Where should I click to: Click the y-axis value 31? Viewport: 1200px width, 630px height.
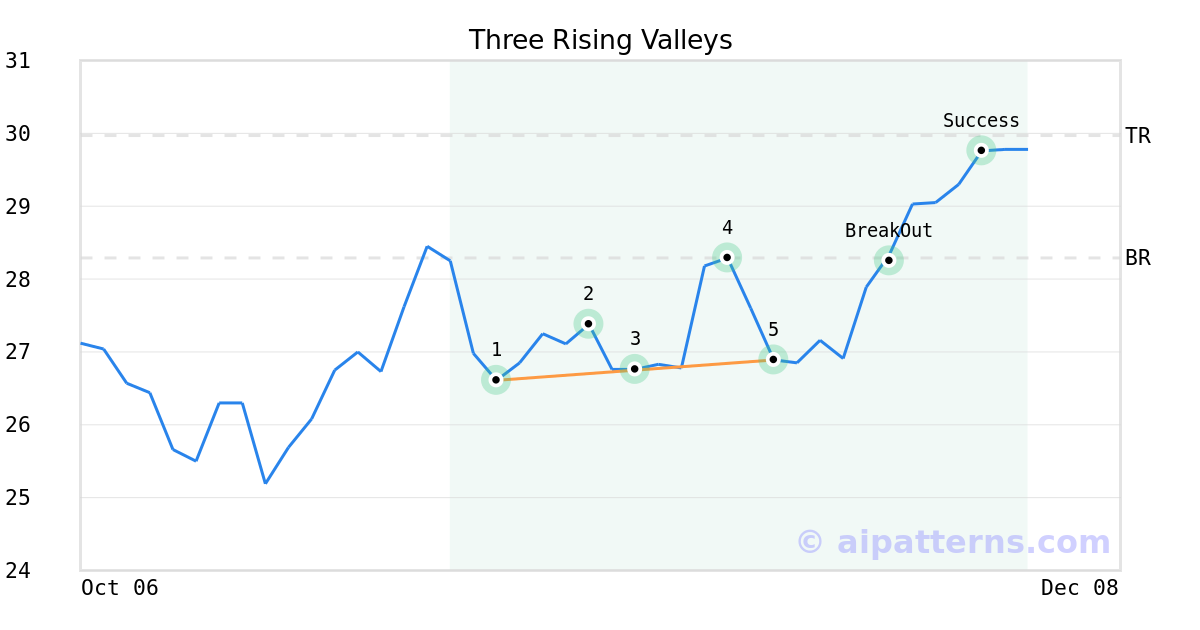[18, 61]
